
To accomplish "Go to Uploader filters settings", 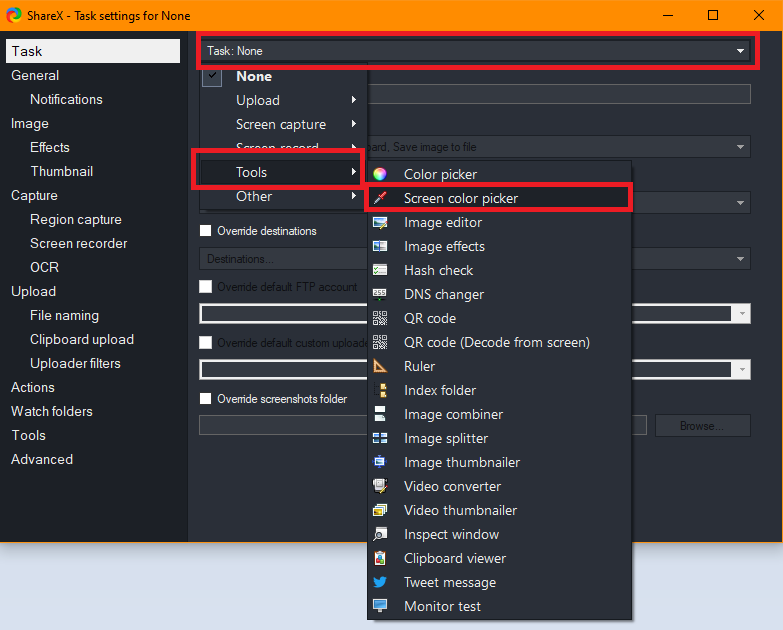I will click(75, 363).
